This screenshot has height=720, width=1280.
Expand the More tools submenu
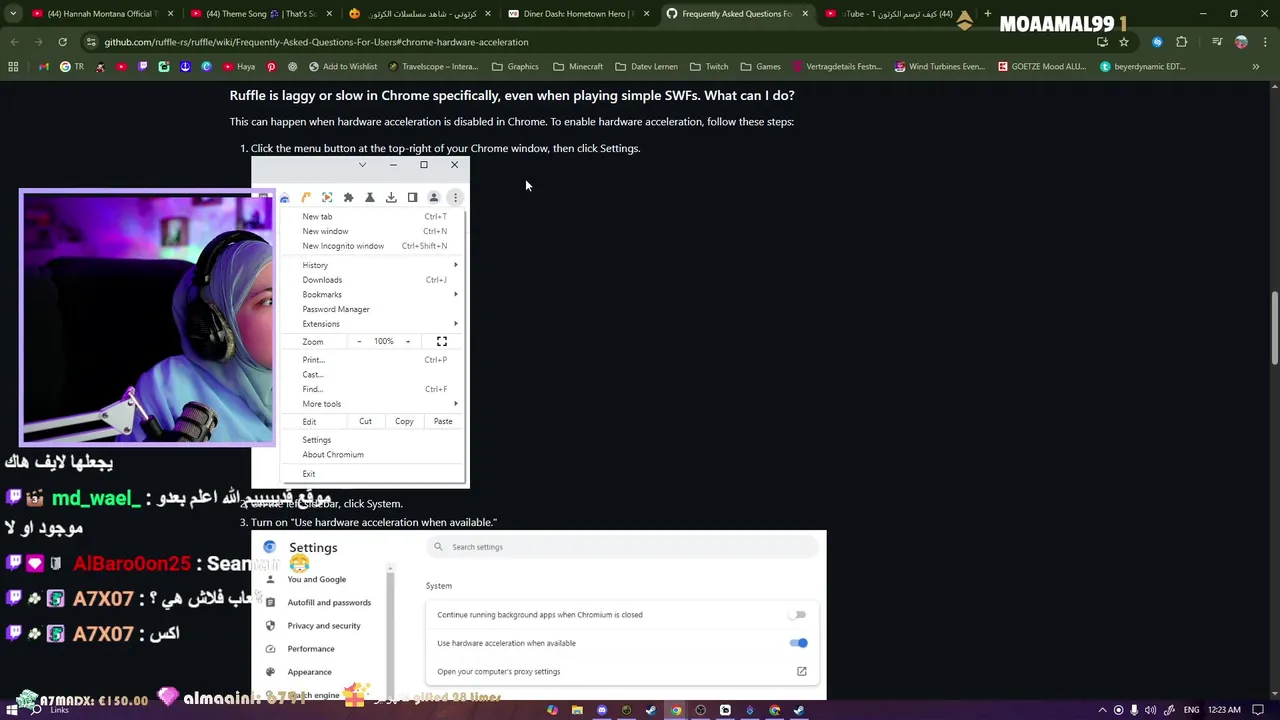456,404
